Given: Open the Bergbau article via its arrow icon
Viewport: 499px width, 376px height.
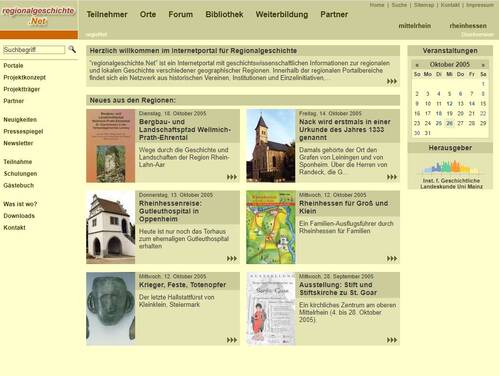Looking at the screenshot, I should [232, 177].
